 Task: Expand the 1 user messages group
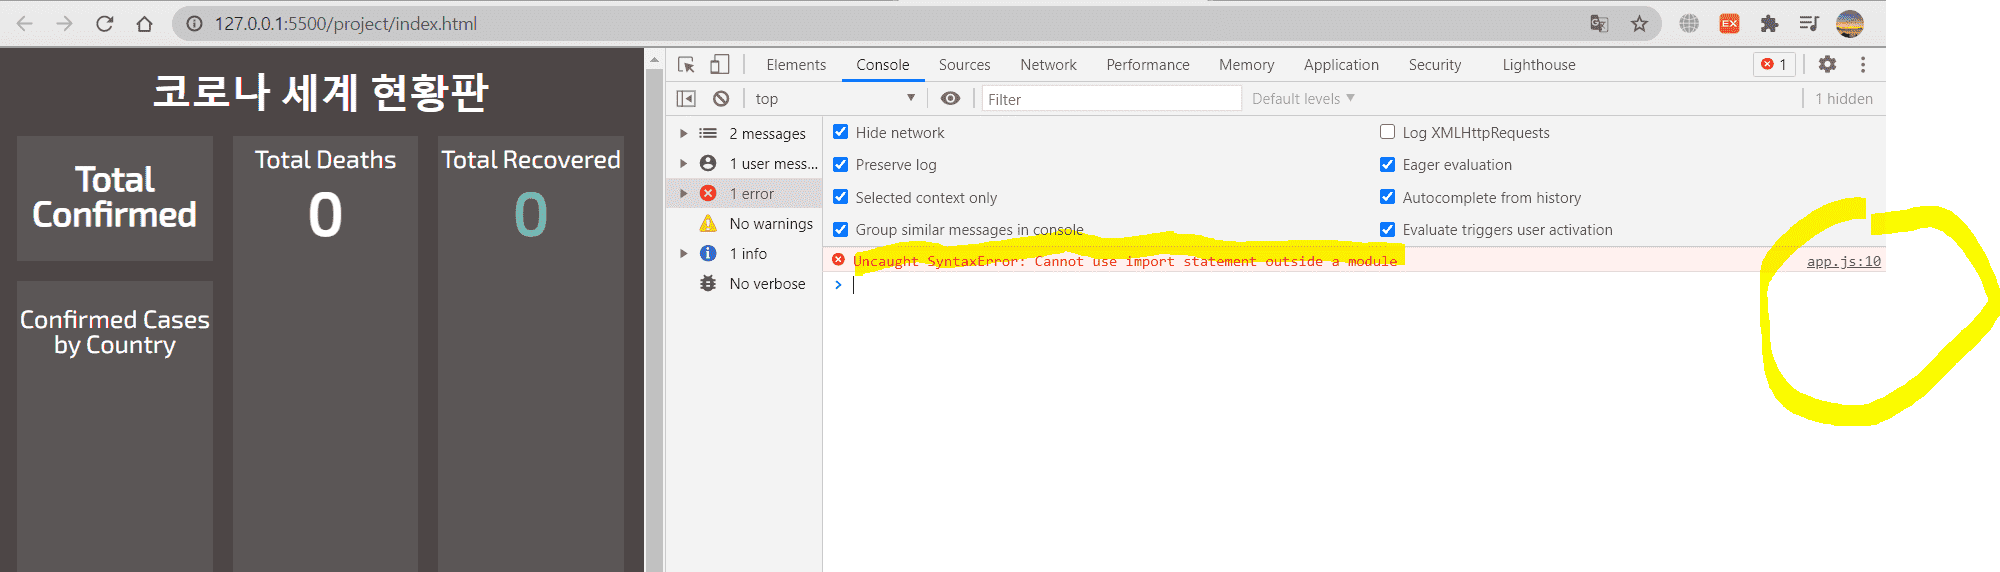684,163
